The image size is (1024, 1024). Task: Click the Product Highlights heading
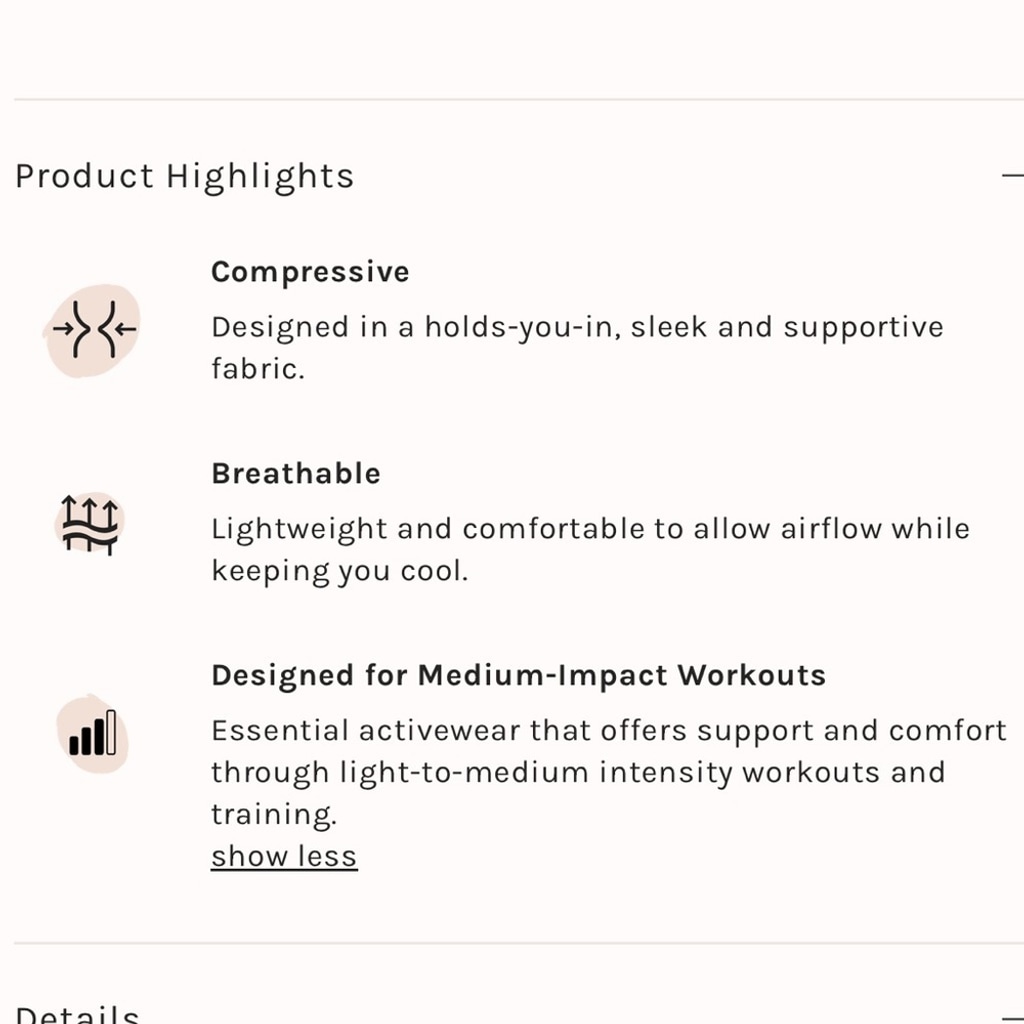184,176
